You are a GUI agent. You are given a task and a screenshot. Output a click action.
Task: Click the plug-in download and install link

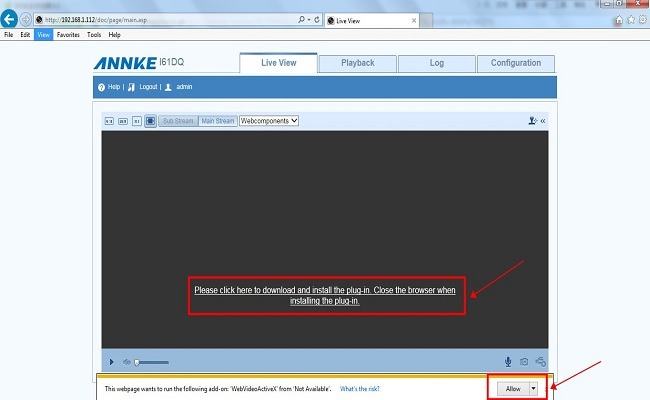click(324, 295)
